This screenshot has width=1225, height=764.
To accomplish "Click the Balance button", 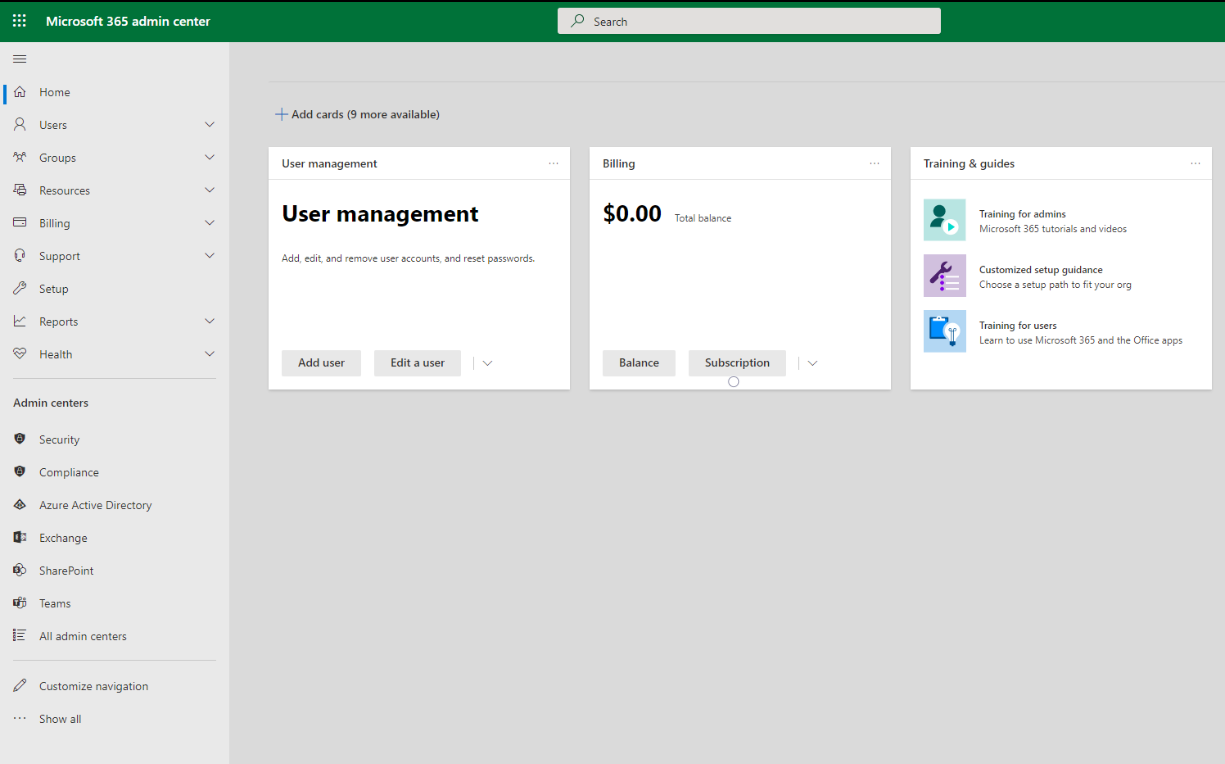I will click(639, 363).
